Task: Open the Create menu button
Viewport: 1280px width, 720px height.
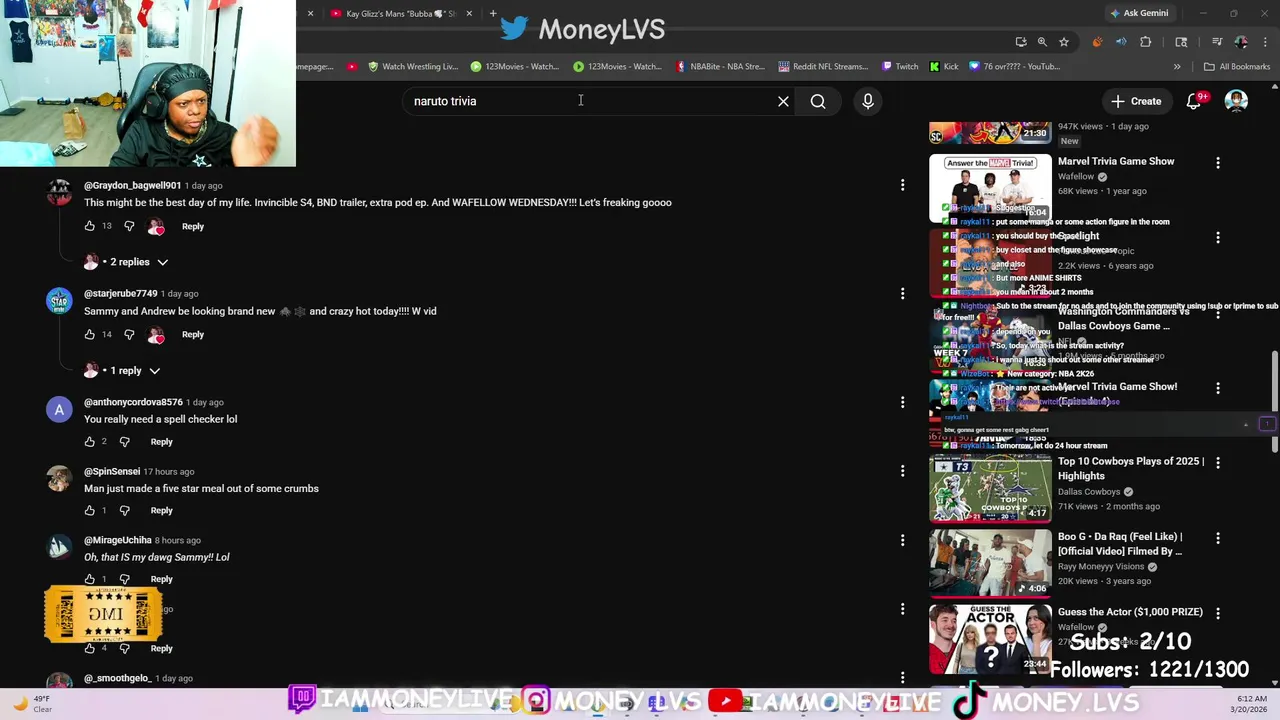Action: coord(1135,101)
